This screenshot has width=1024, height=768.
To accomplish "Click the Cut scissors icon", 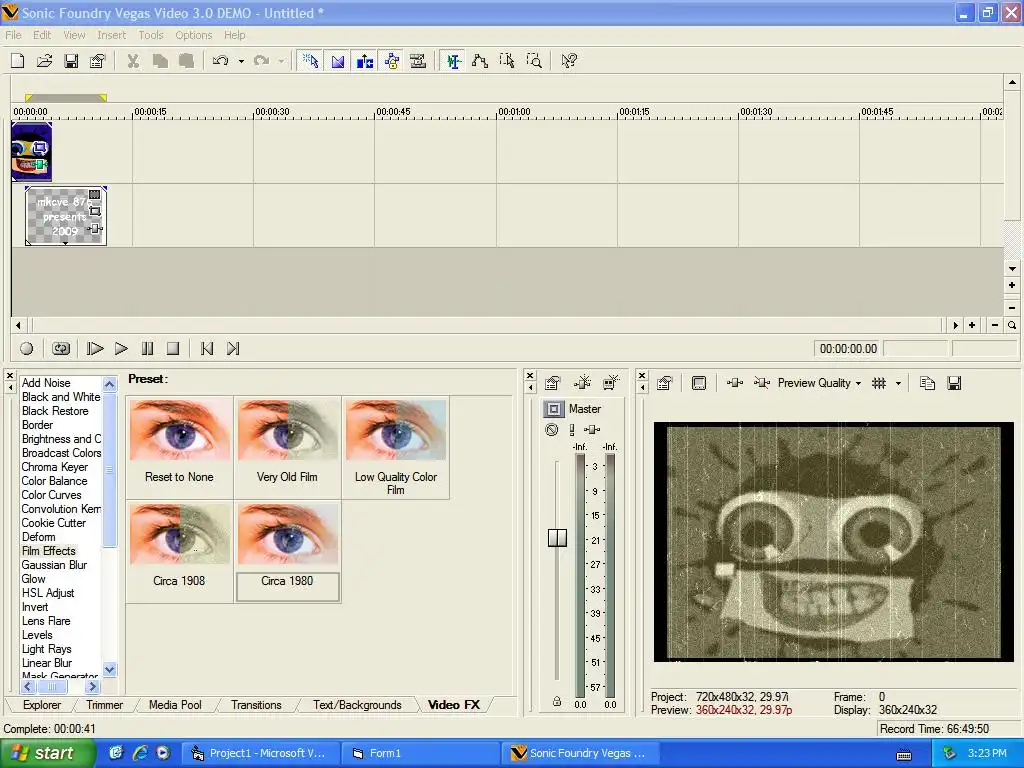I will [x=133, y=61].
